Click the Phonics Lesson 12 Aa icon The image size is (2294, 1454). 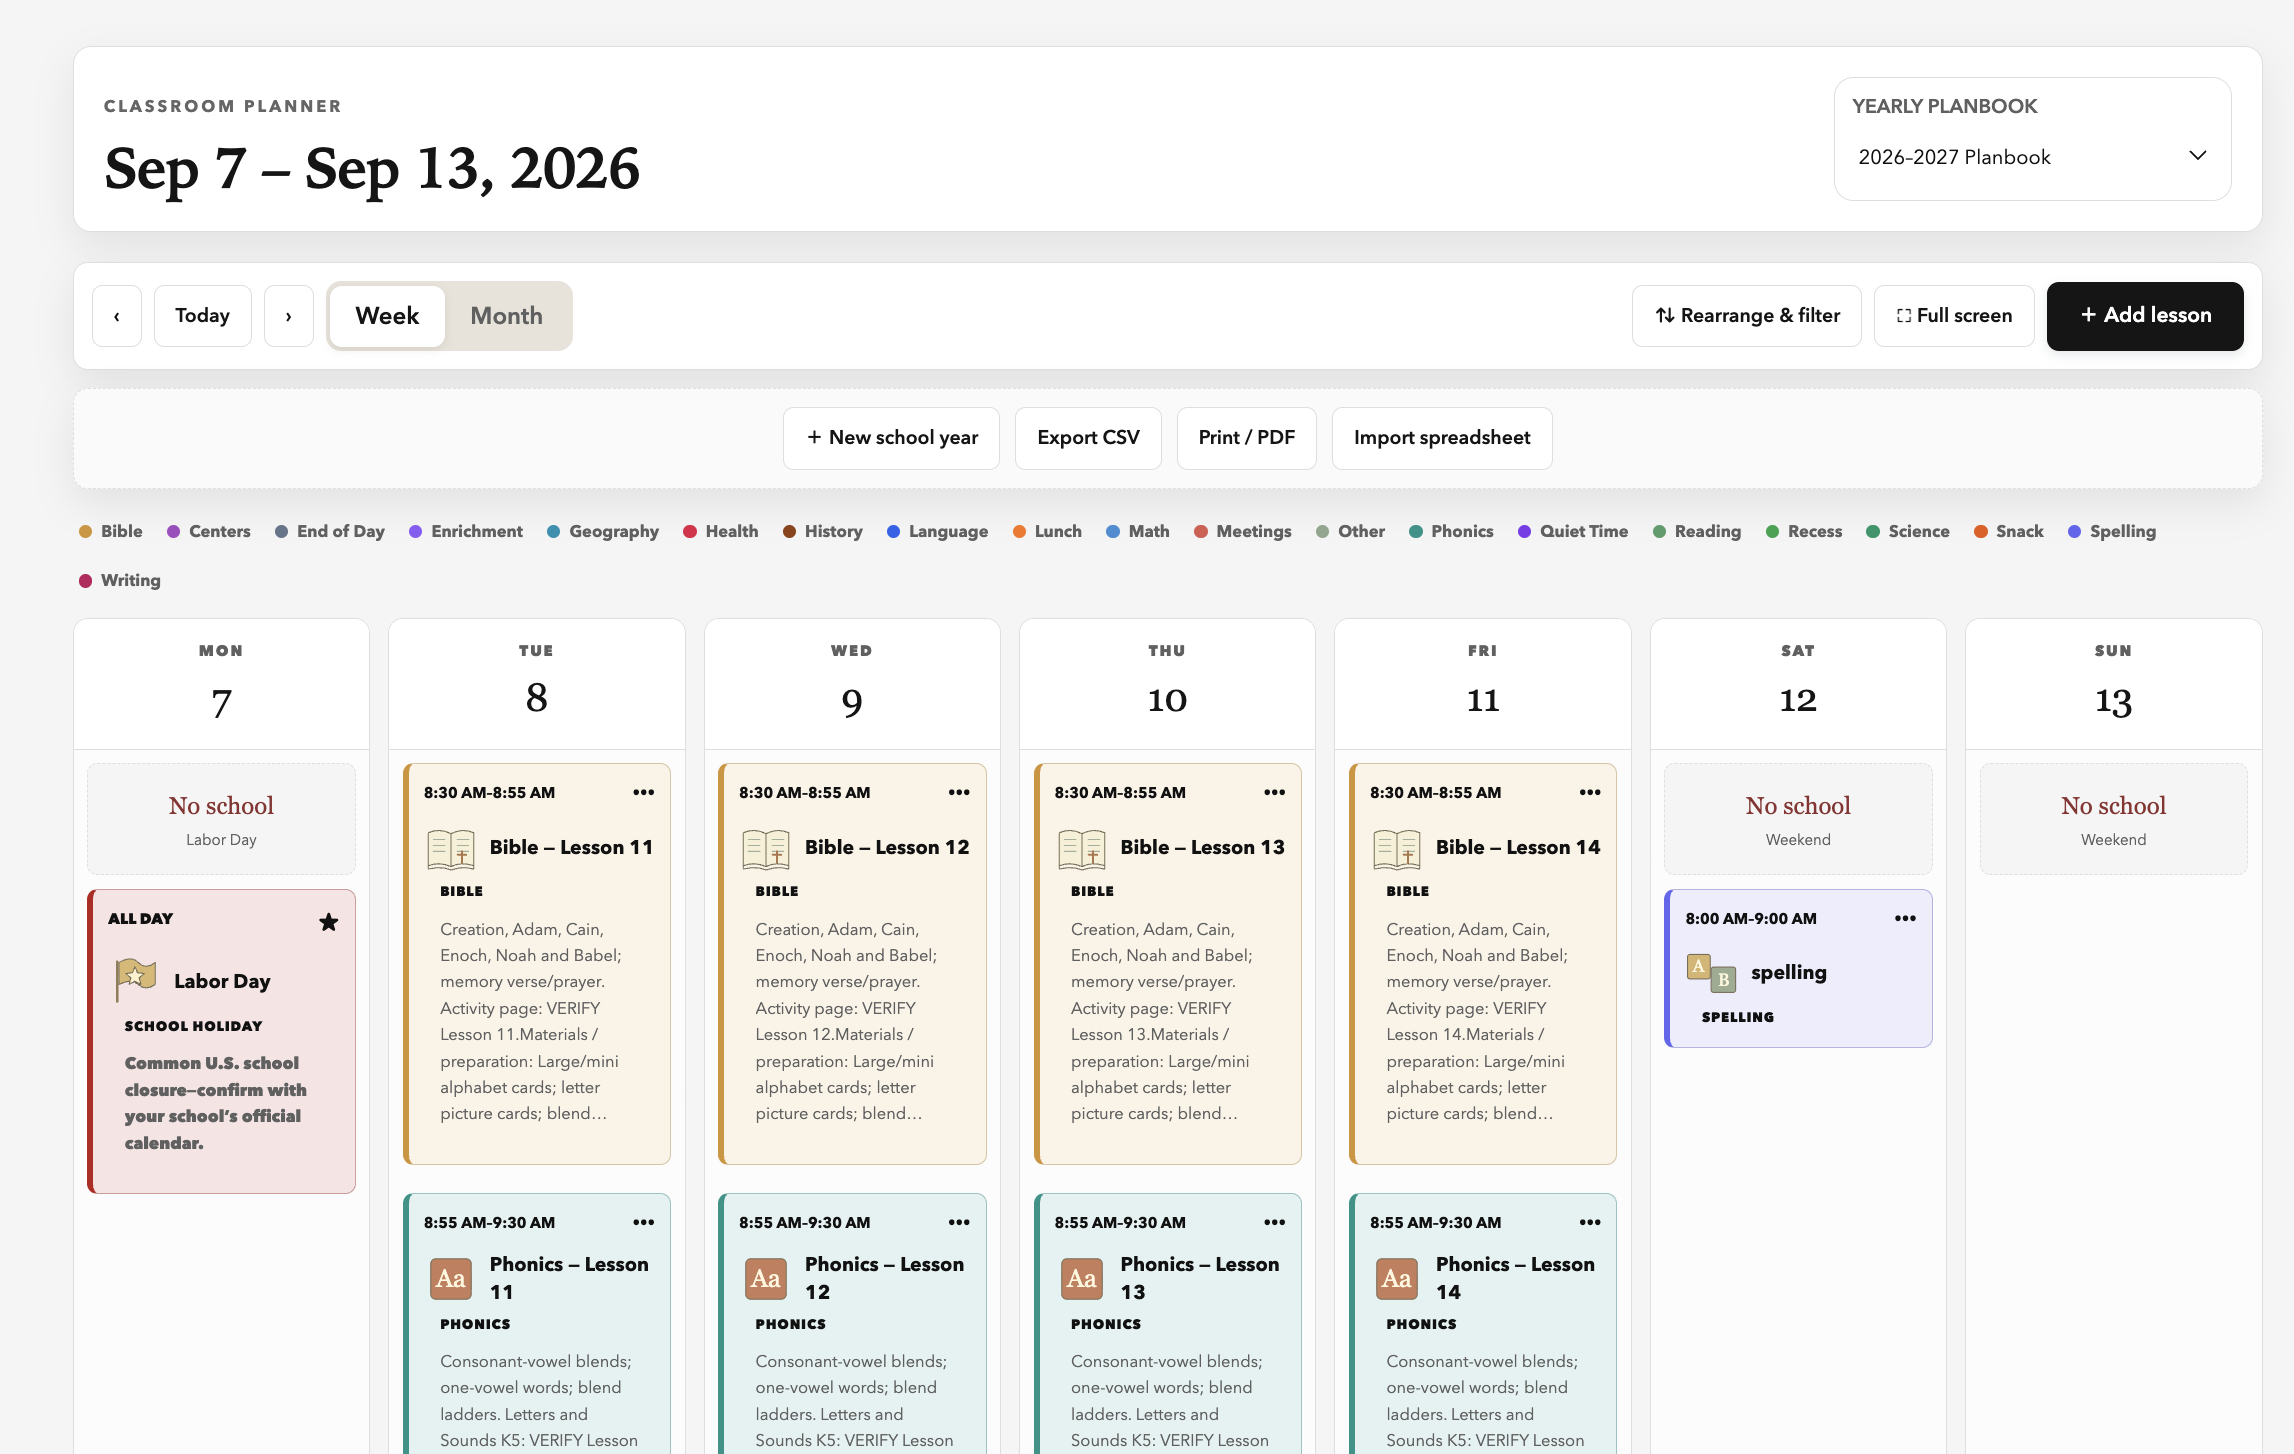(766, 1278)
